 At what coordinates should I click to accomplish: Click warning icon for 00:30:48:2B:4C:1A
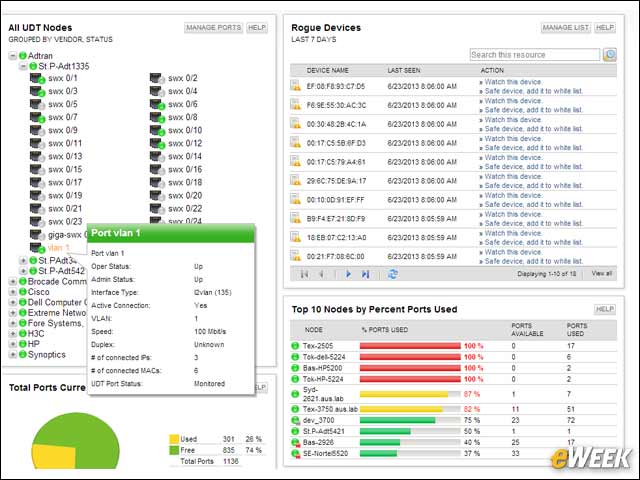pos(296,124)
